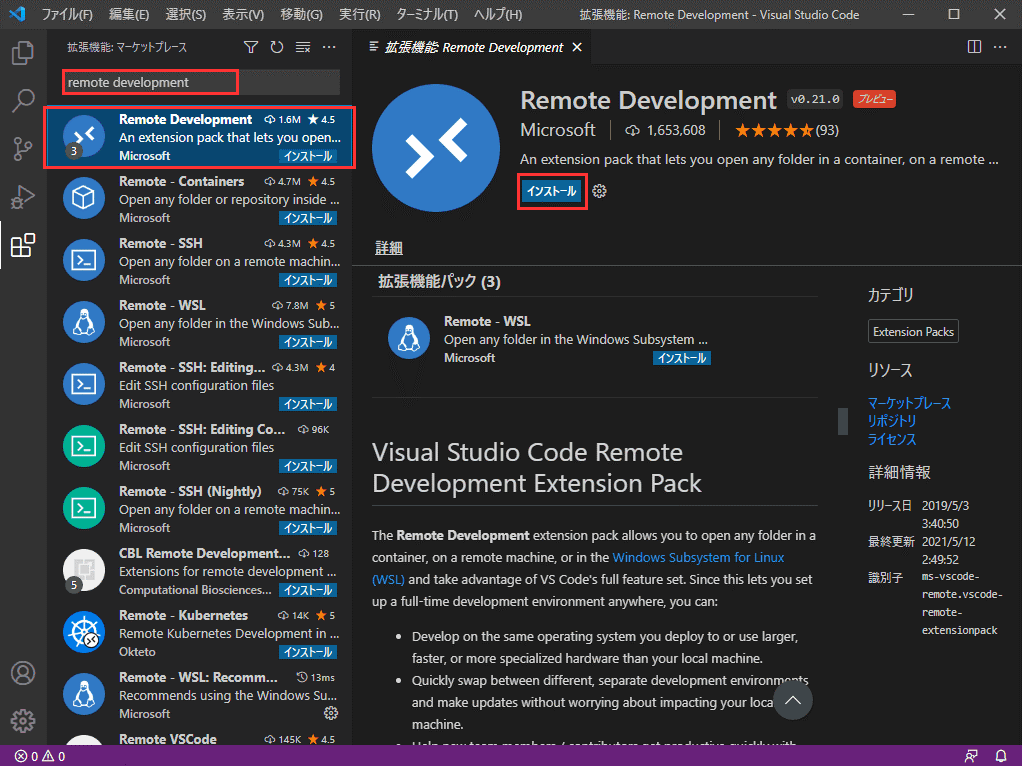Select the Extensions view icon

[x=23, y=245]
